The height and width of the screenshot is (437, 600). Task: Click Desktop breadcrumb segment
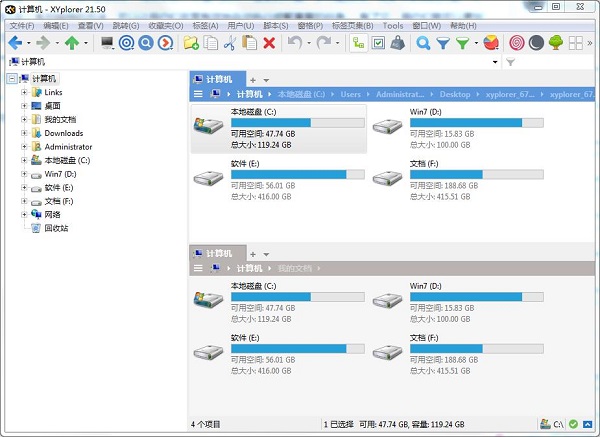pos(455,94)
